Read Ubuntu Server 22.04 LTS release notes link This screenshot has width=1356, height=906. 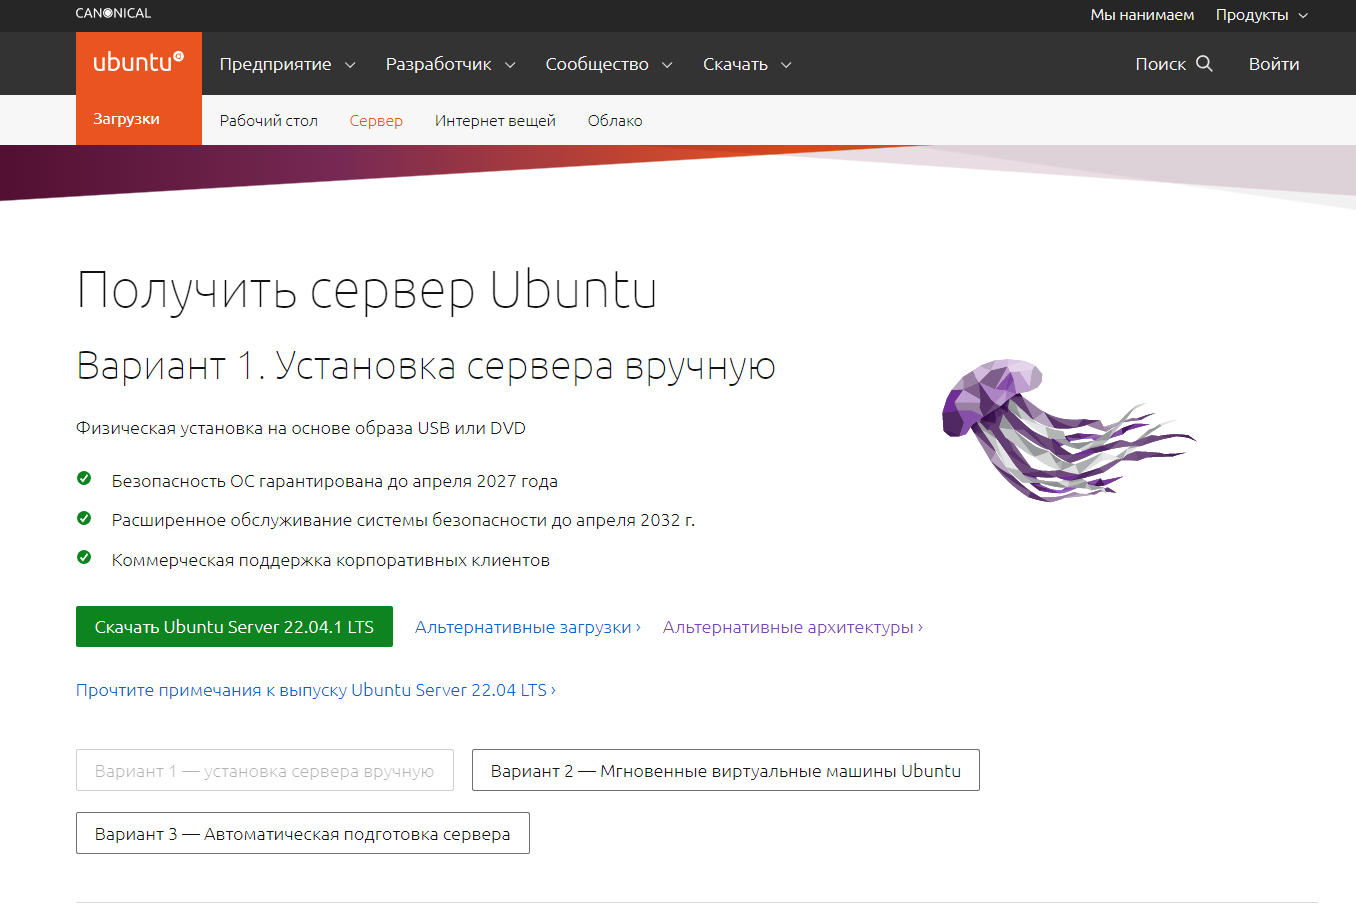(316, 690)
